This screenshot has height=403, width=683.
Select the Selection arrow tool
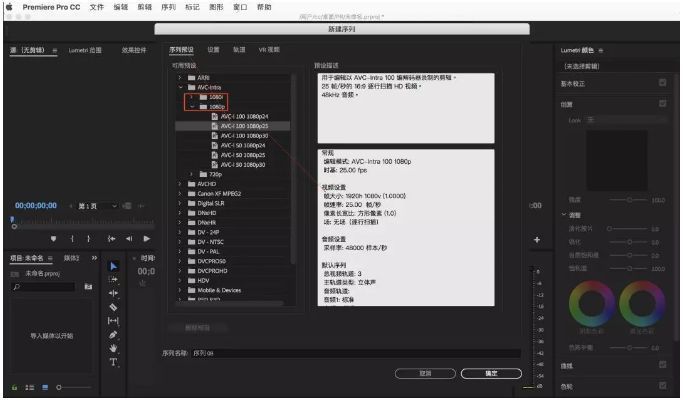[x=113, y=266]
